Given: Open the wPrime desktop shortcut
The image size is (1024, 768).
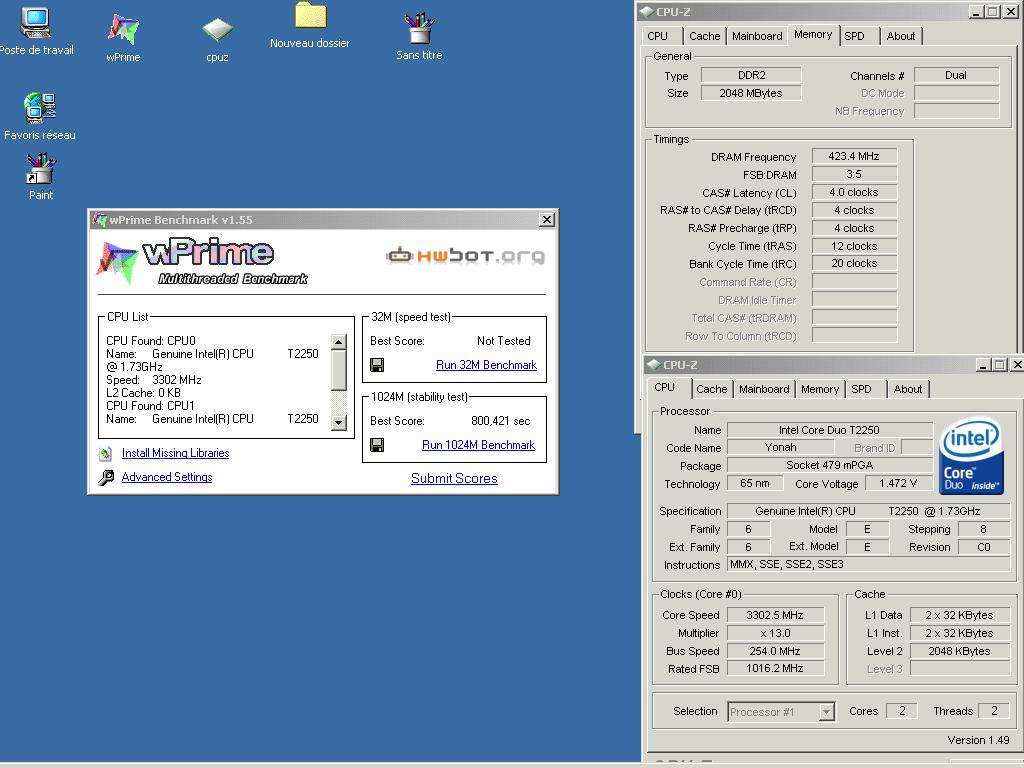Looking at the screenshot, I should (x=123, y=29).
